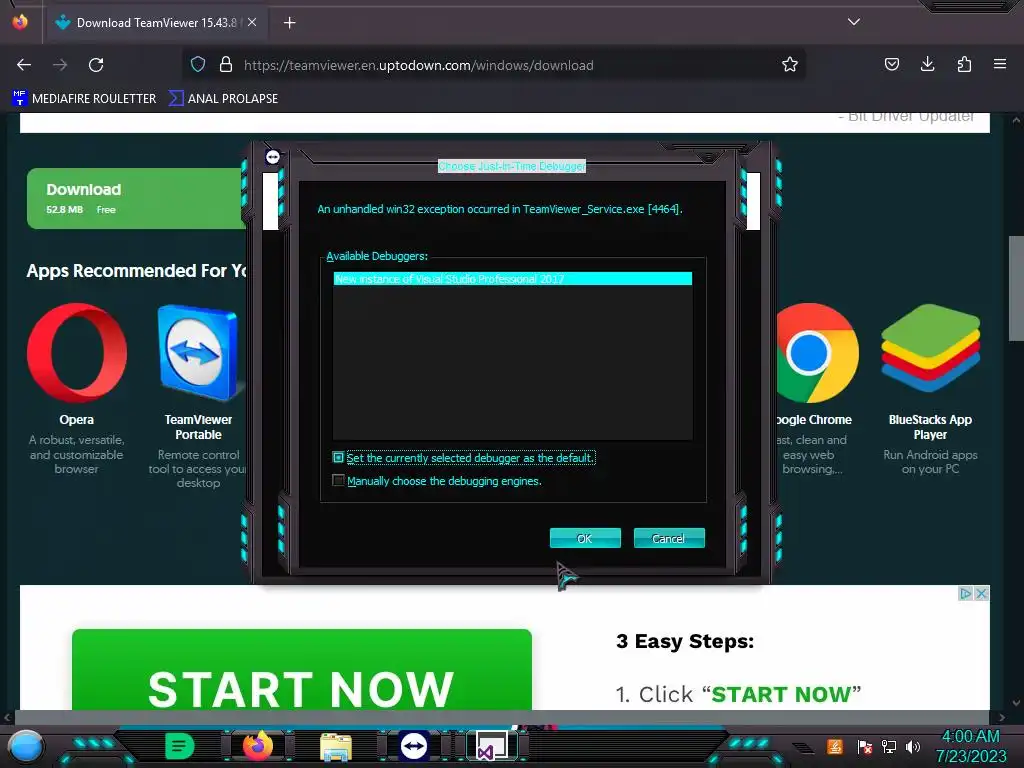The height and width of the screenshot is (768, 1024).
Task: Select the Download TeamViewer tab
Action: (x=156, y=22)
